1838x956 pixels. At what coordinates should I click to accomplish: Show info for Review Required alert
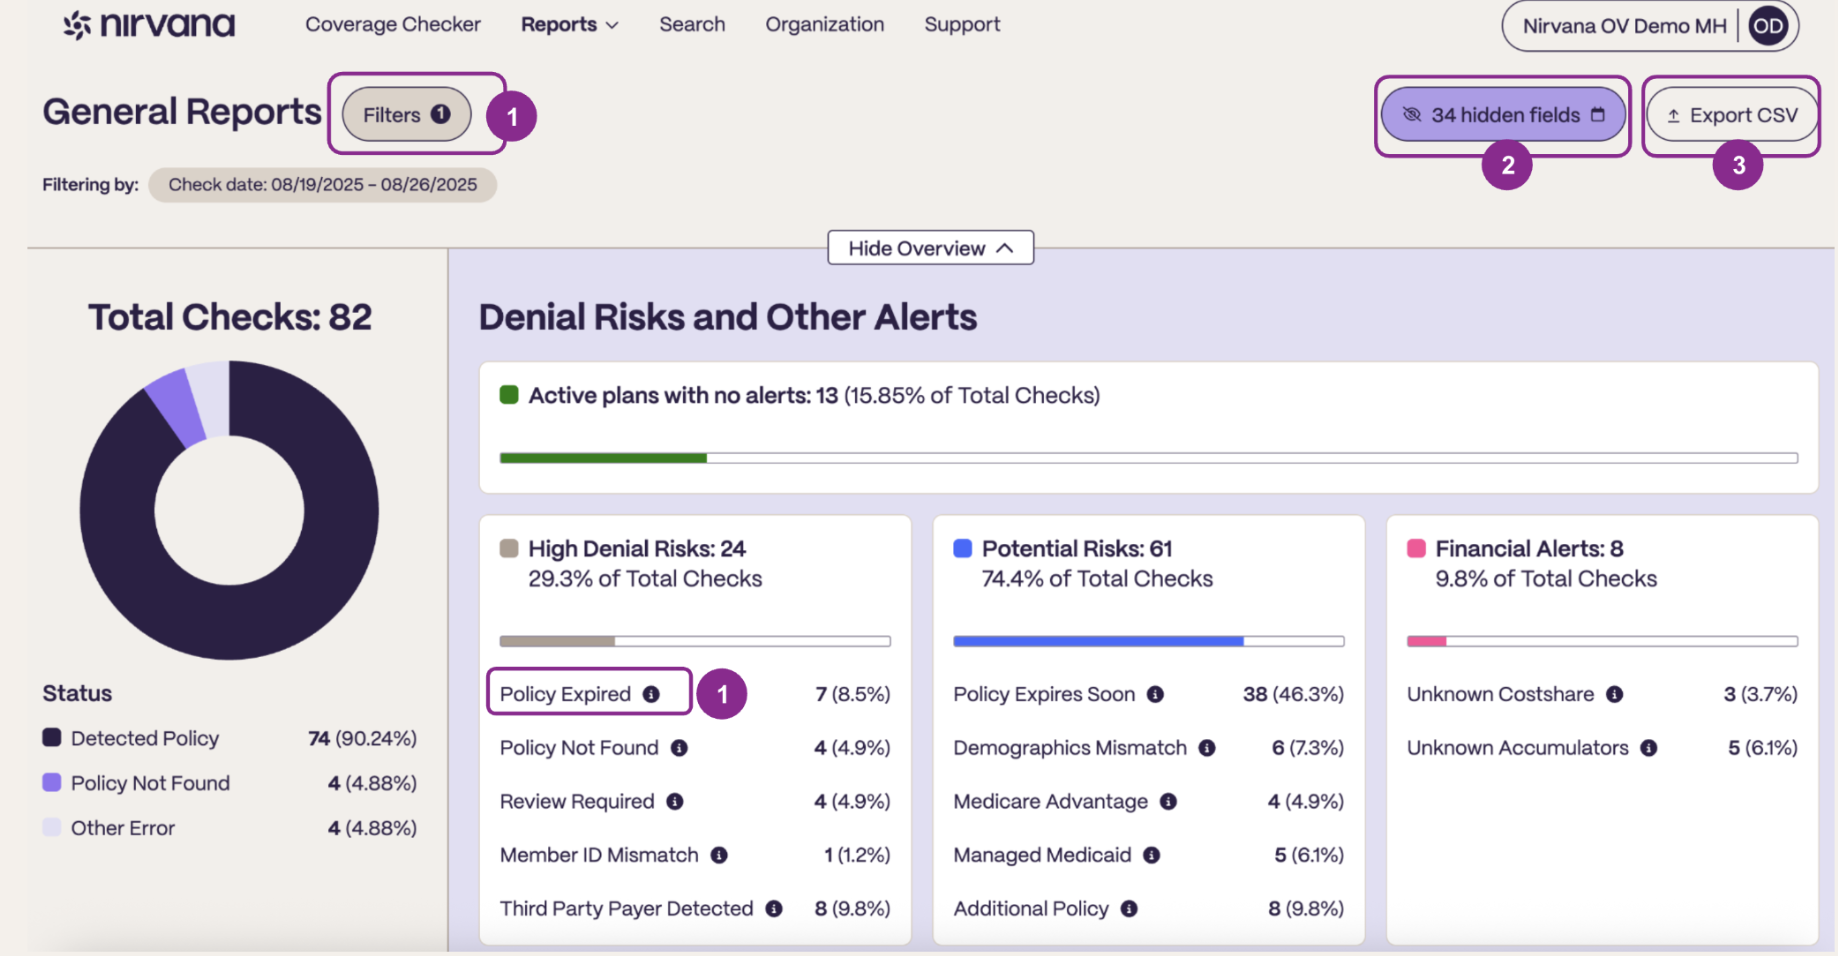tap(675, 802)
